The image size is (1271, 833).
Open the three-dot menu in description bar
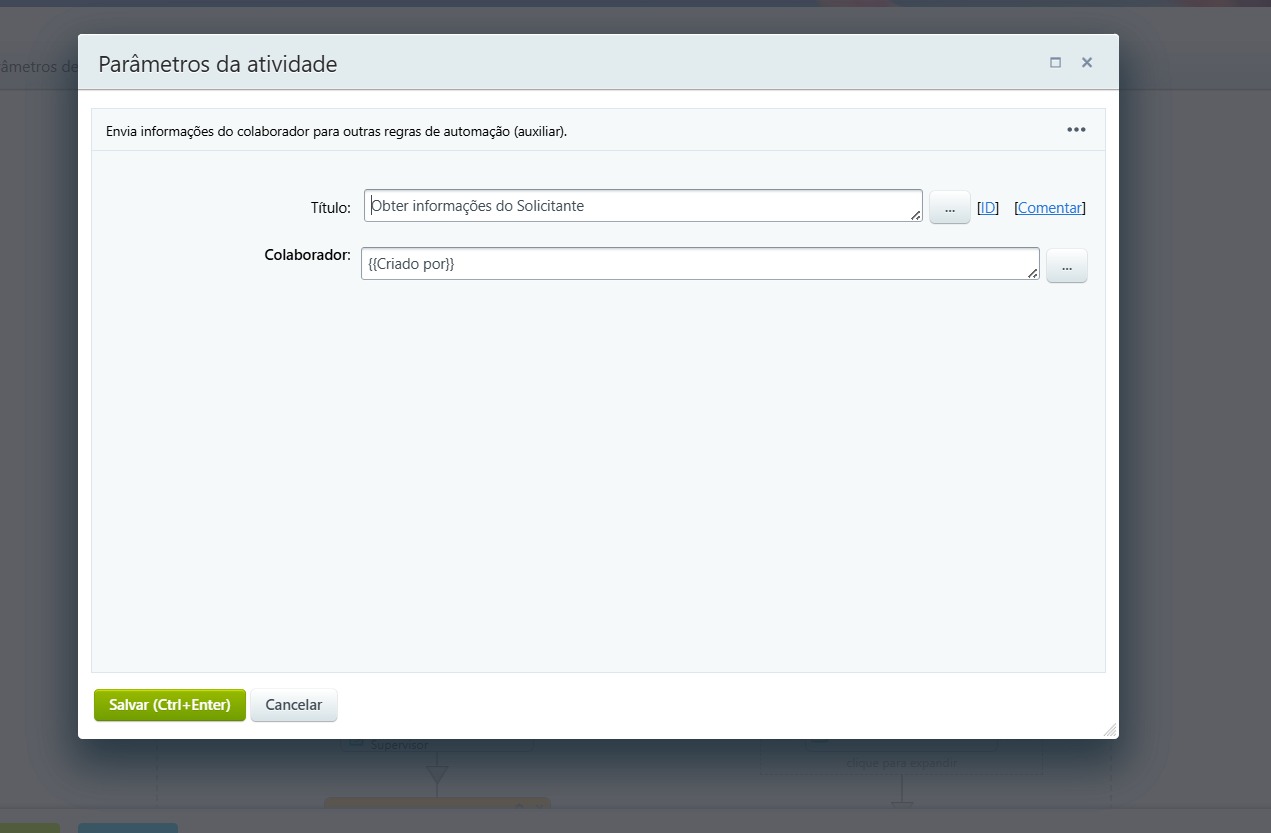click(x=1076, y=130)
